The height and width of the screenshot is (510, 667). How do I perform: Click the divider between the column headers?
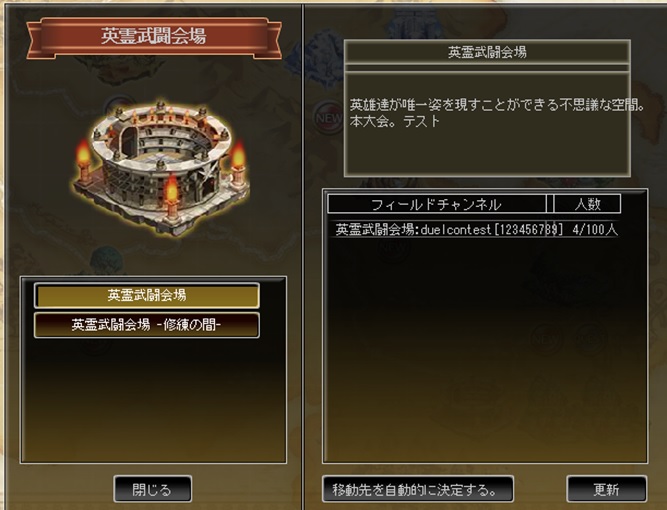[x=550, y=204]
